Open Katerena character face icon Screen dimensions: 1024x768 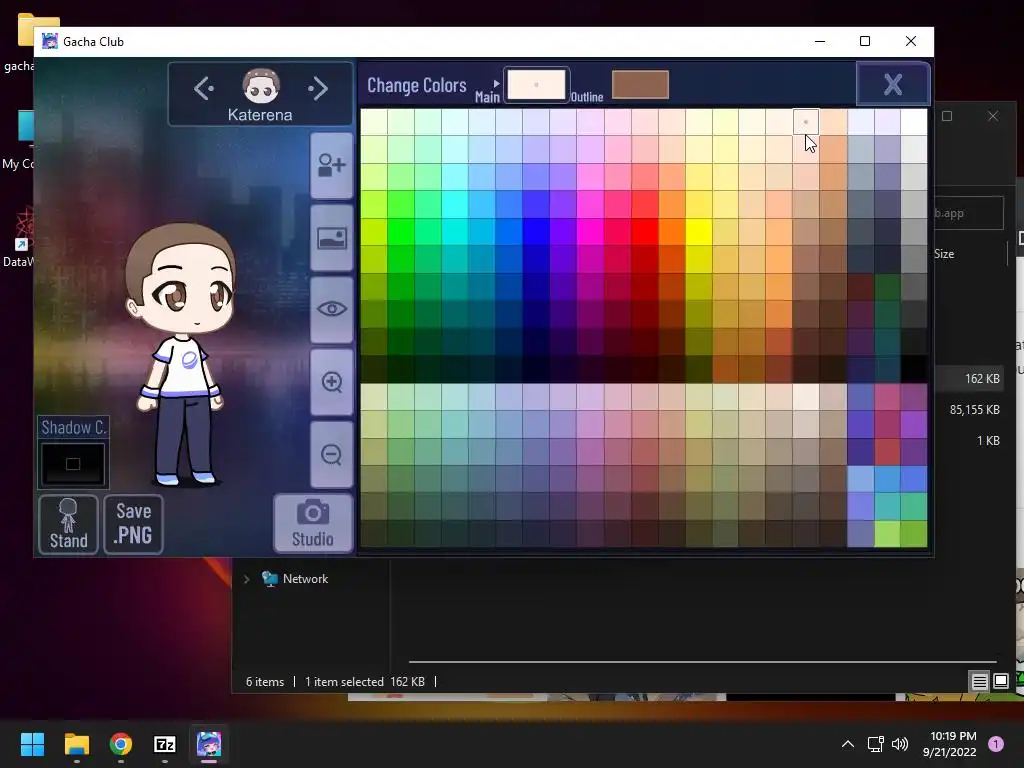coord(261,86)
